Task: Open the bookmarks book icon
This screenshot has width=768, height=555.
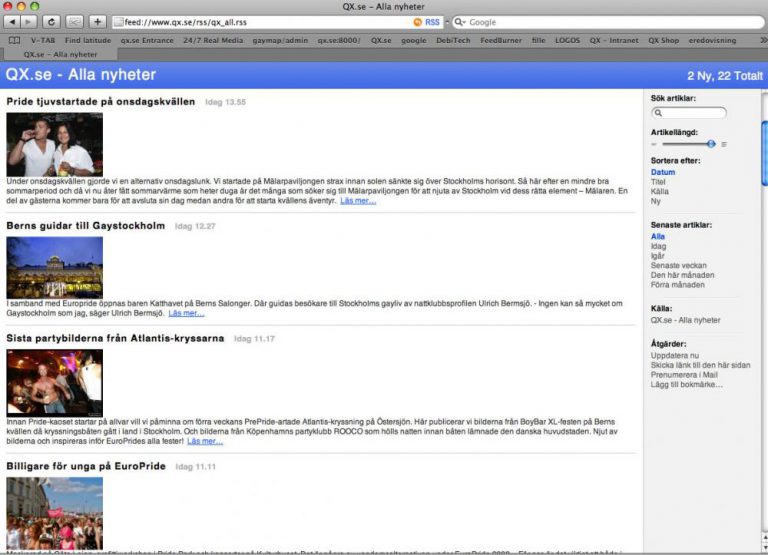Action: [14, 40]
